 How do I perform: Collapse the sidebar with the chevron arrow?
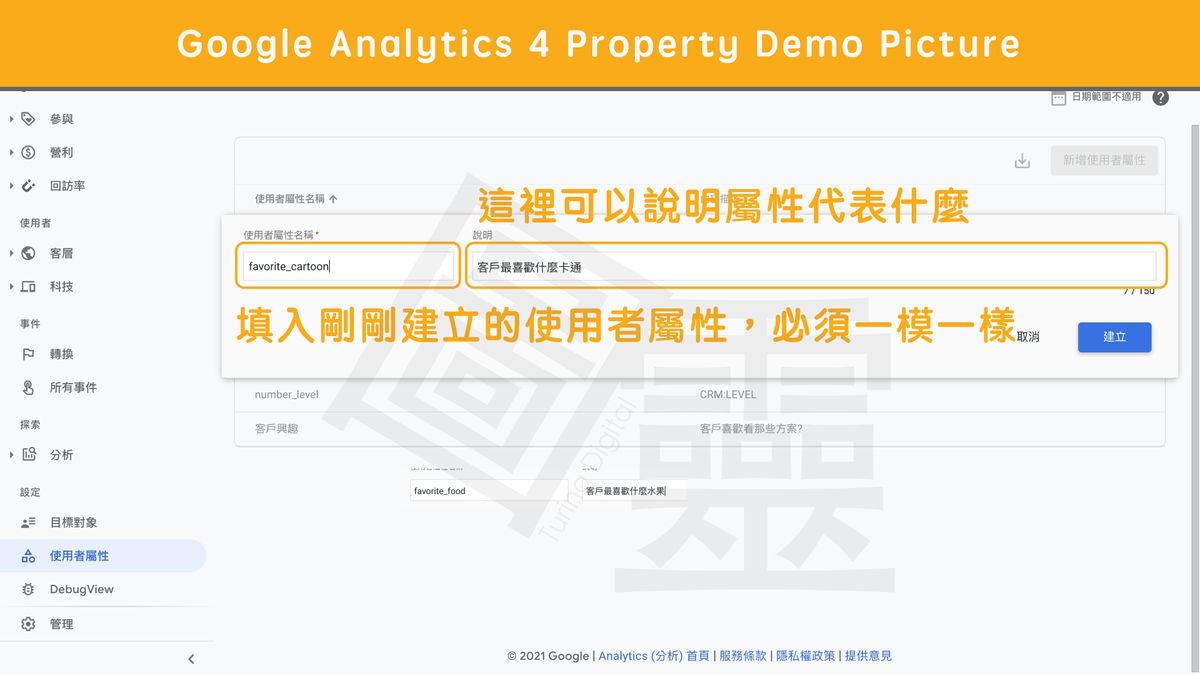pyautogui.click(x=191, y=659)
